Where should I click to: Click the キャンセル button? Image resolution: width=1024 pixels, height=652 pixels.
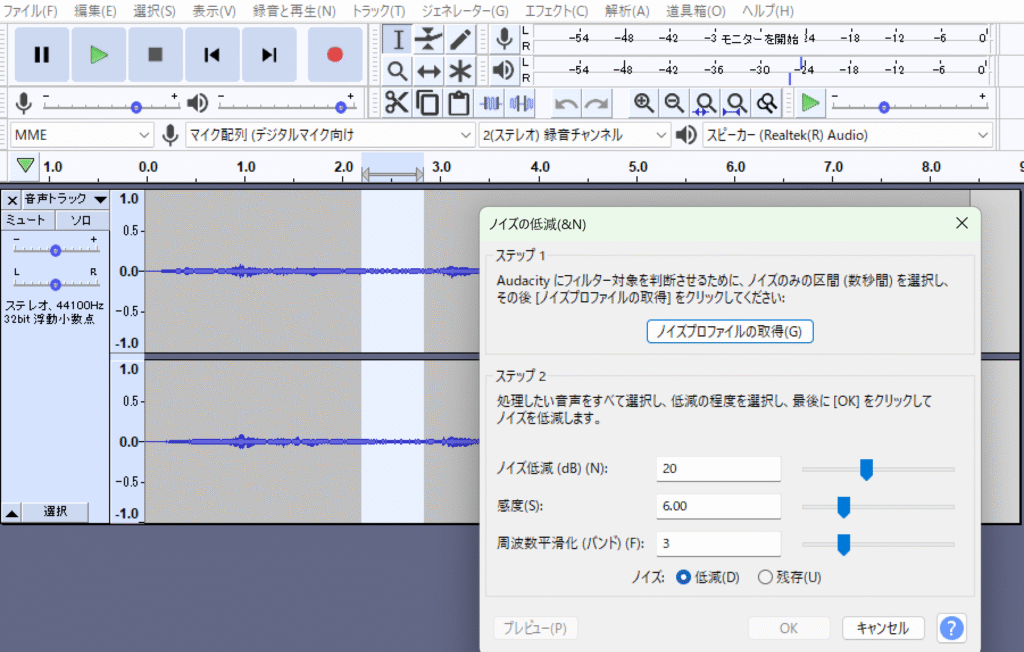883,628
